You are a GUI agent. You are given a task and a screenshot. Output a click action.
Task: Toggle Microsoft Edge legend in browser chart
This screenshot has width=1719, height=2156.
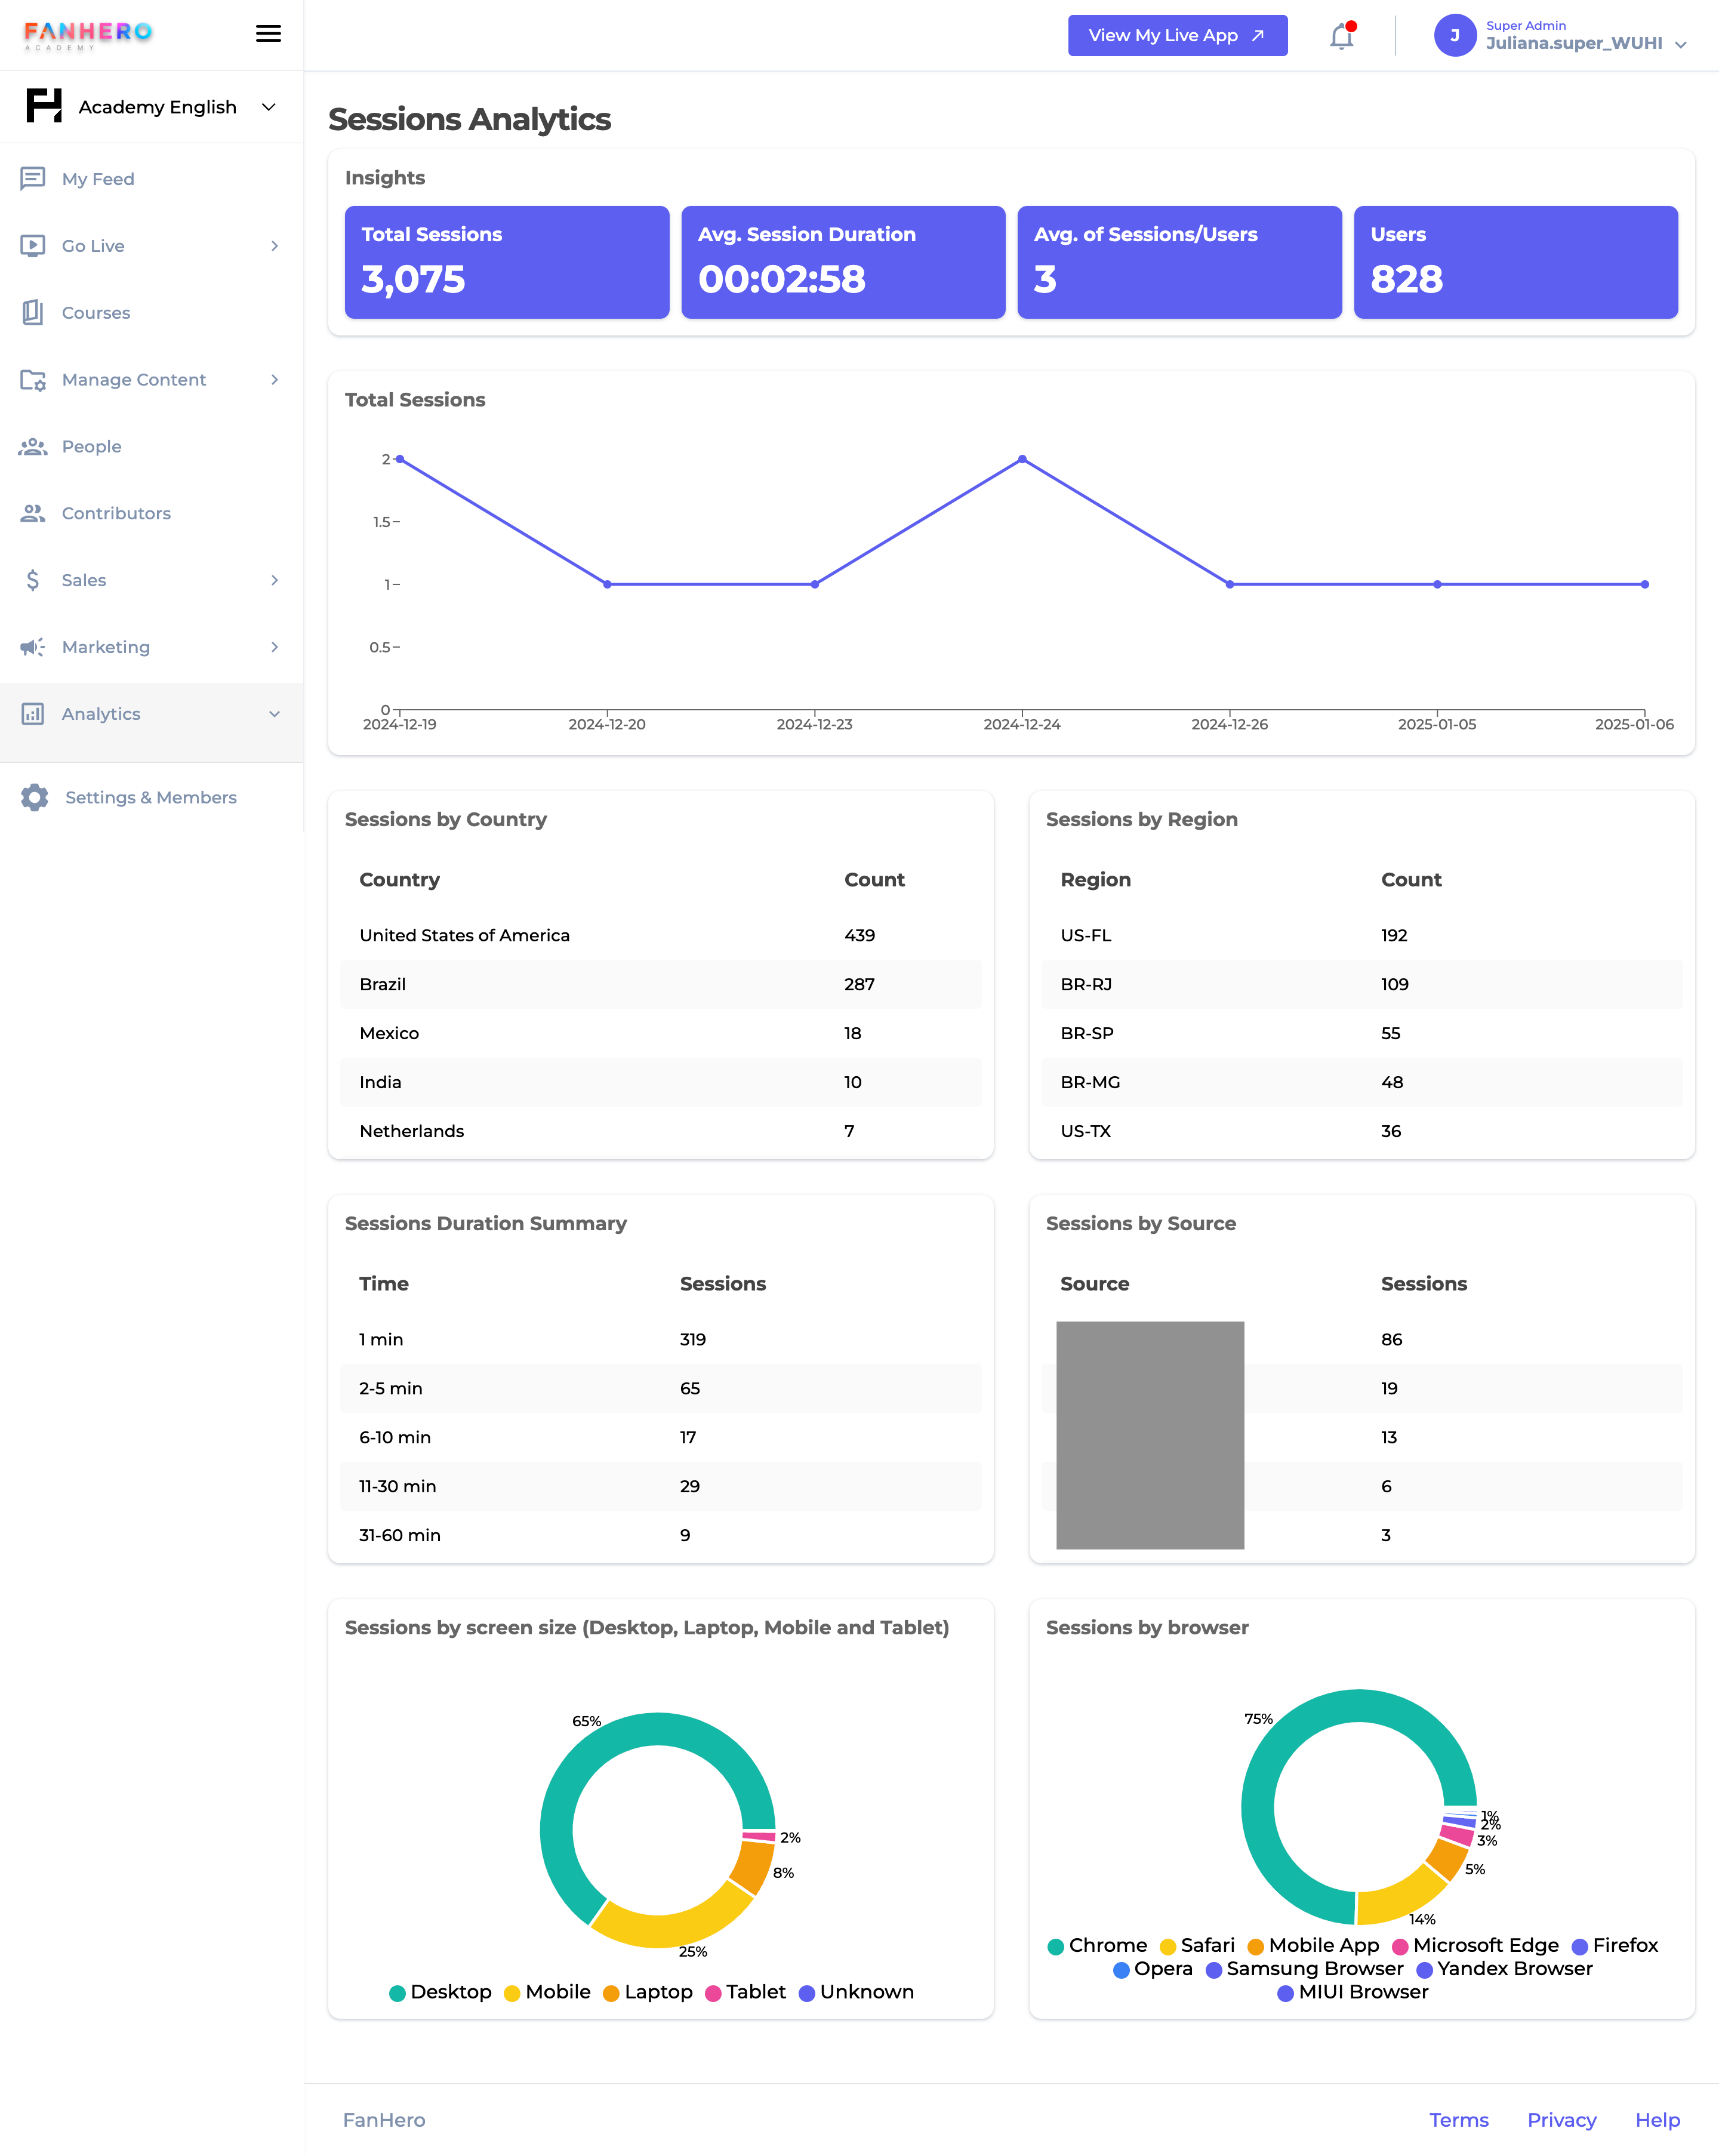[x=1475, y=1945]
